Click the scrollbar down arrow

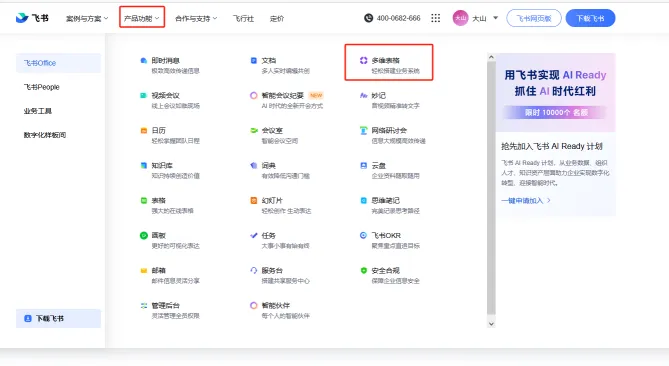click(x=491, y=324)
